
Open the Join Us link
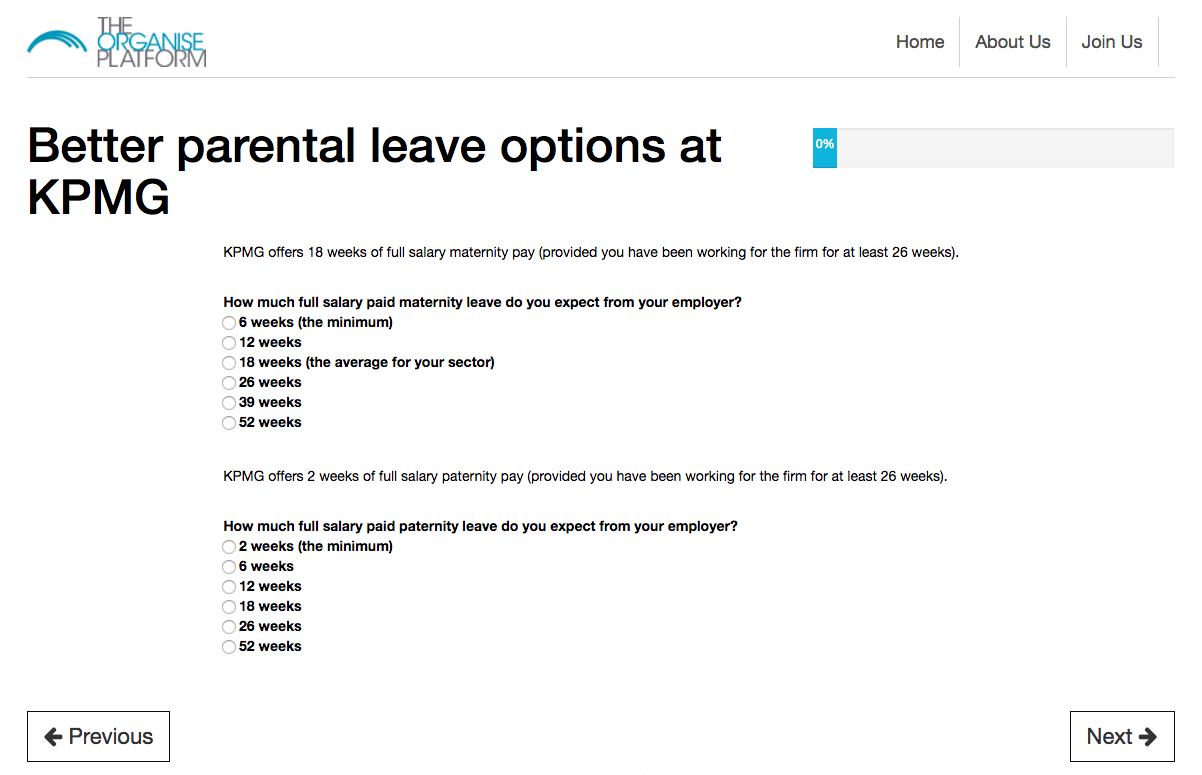[x=1111, y=42]
